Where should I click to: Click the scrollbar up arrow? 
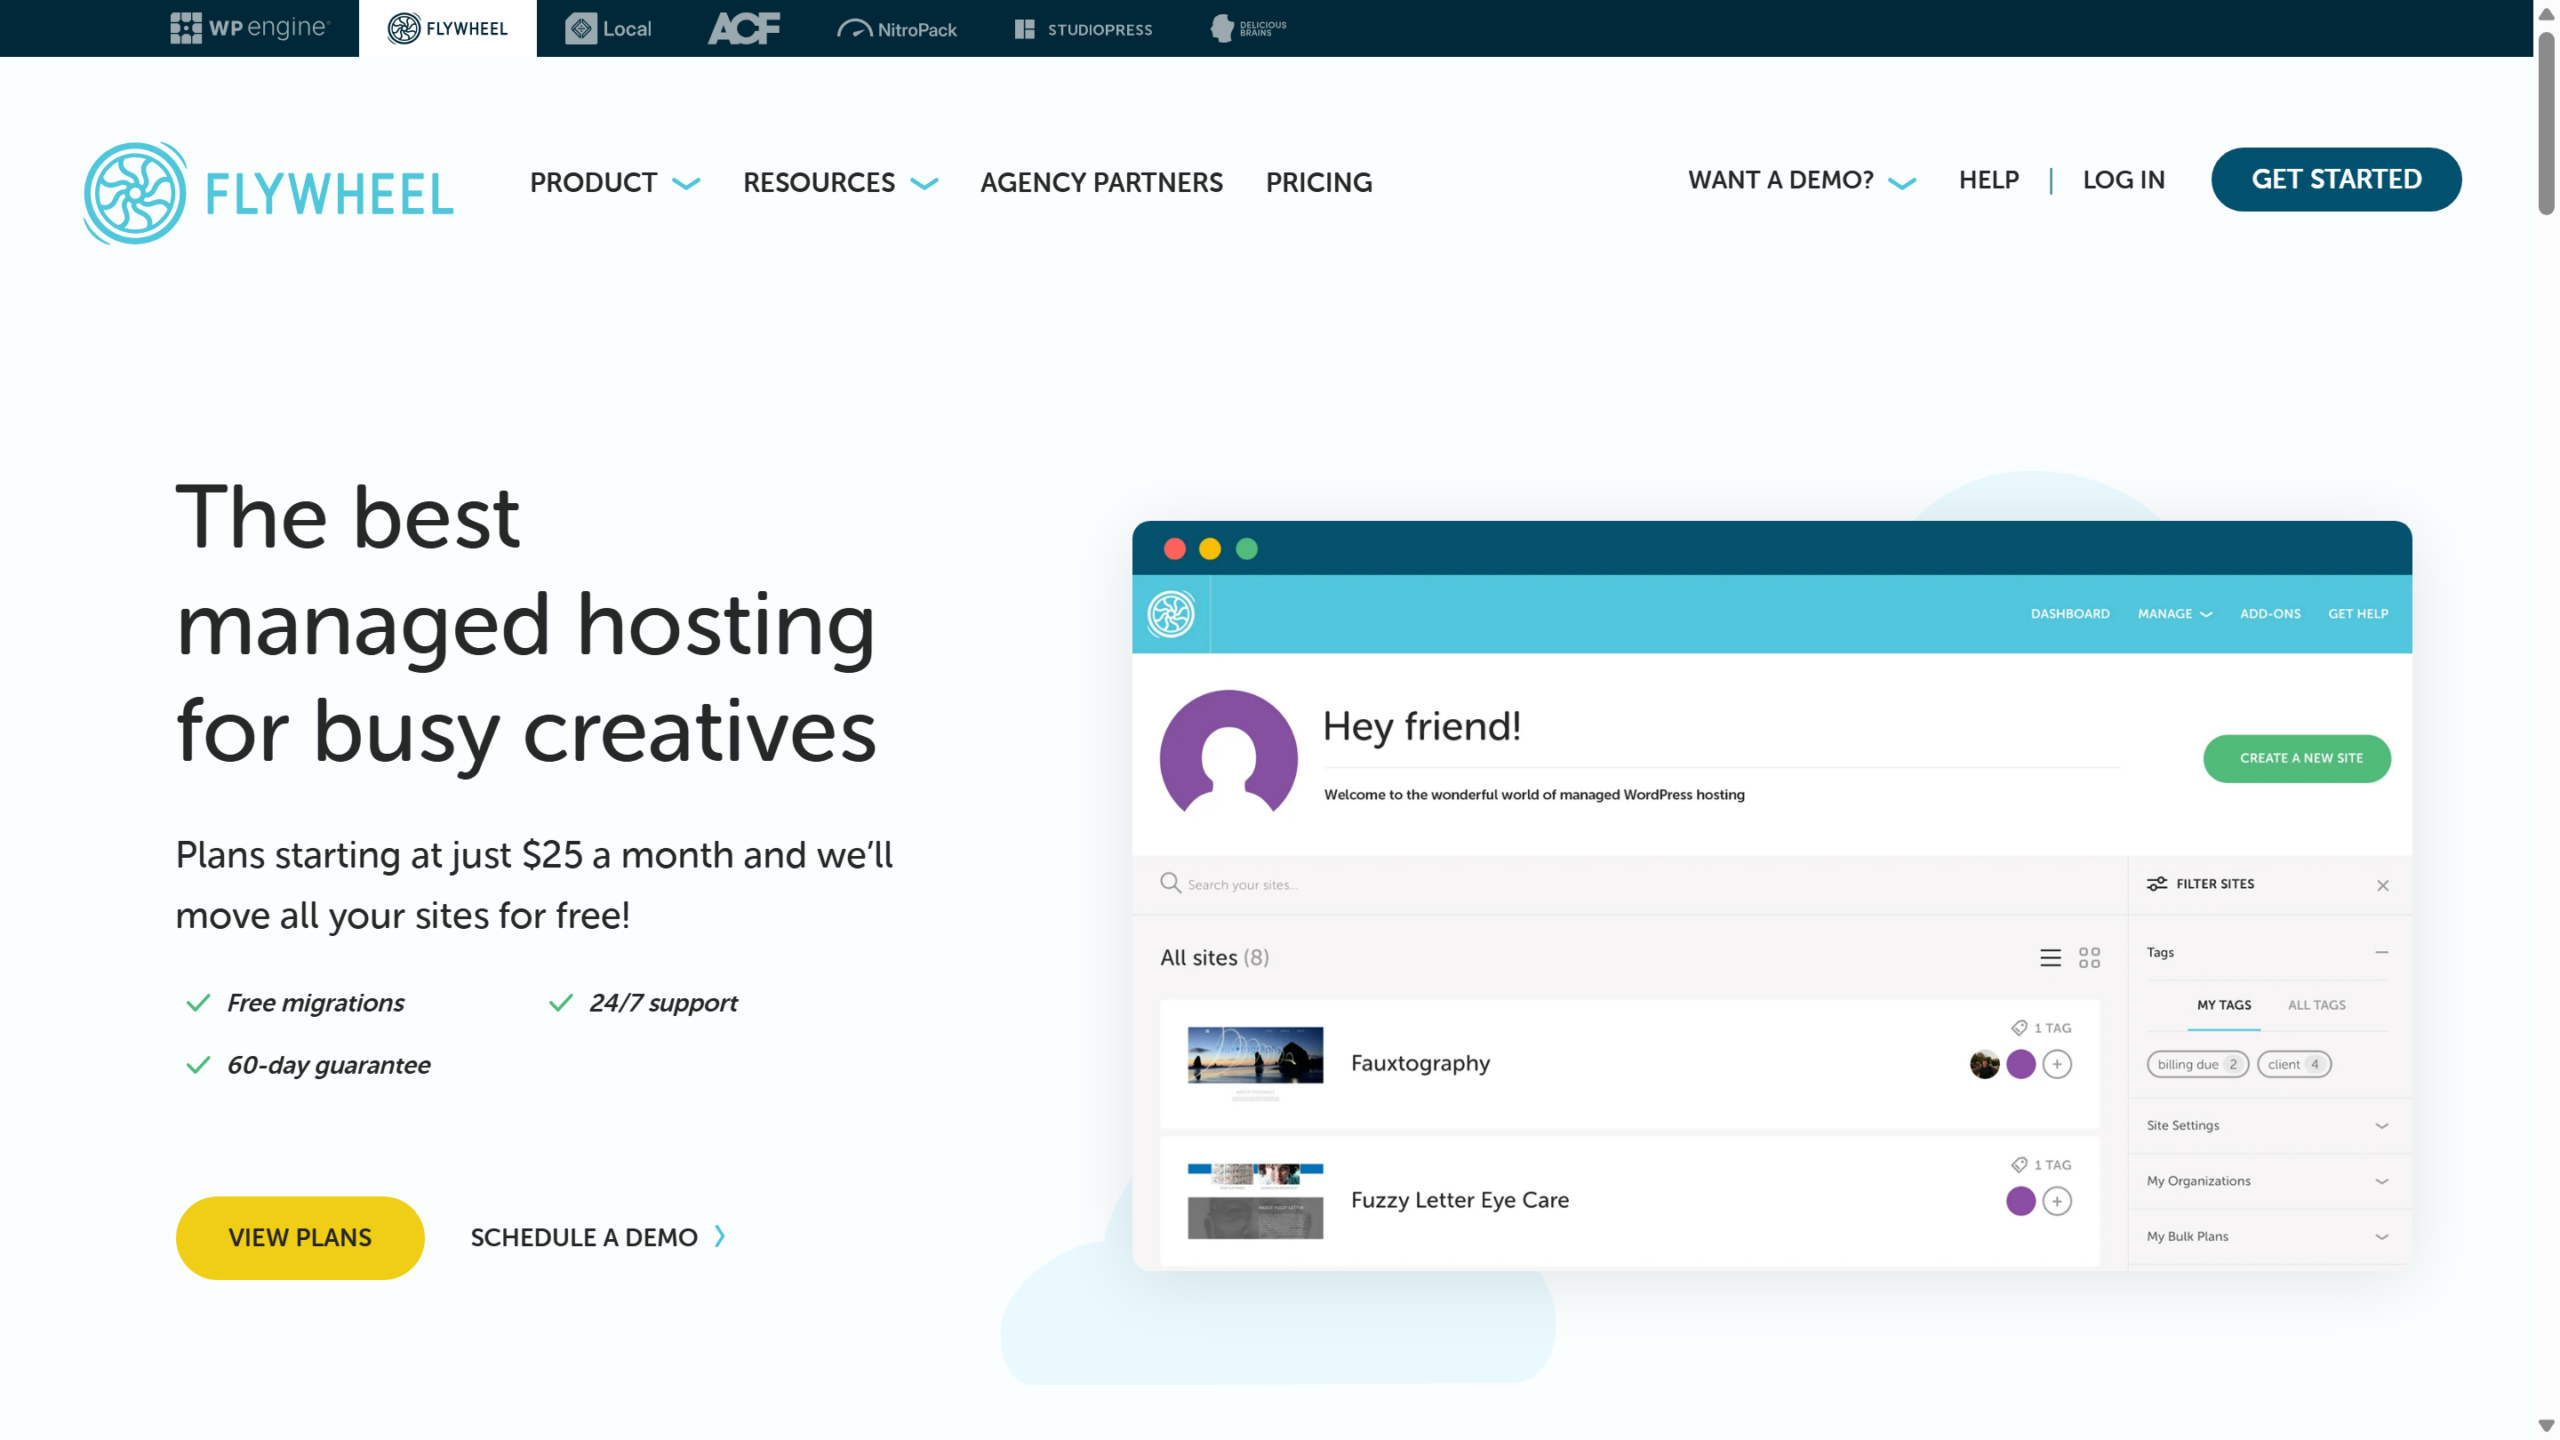[2546, 13]
